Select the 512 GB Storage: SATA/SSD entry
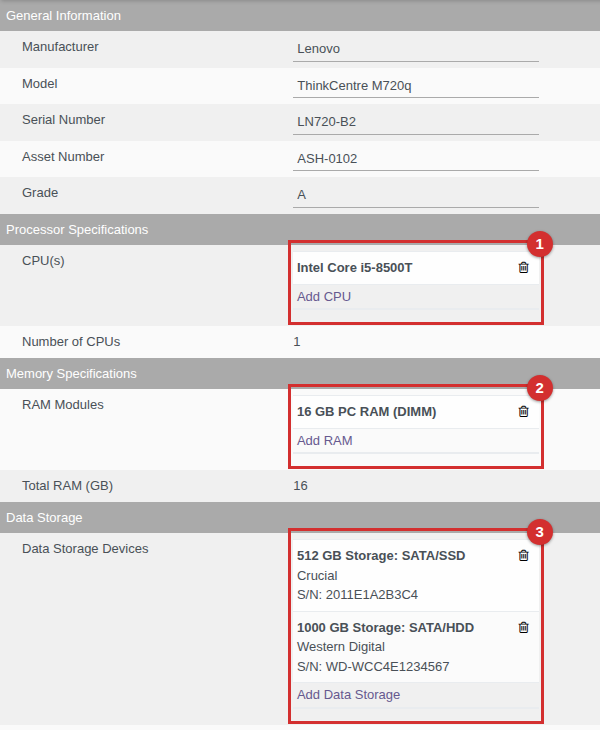Image resolution: width=600 pixels, height=730 pixels. (x=416, y=575)
